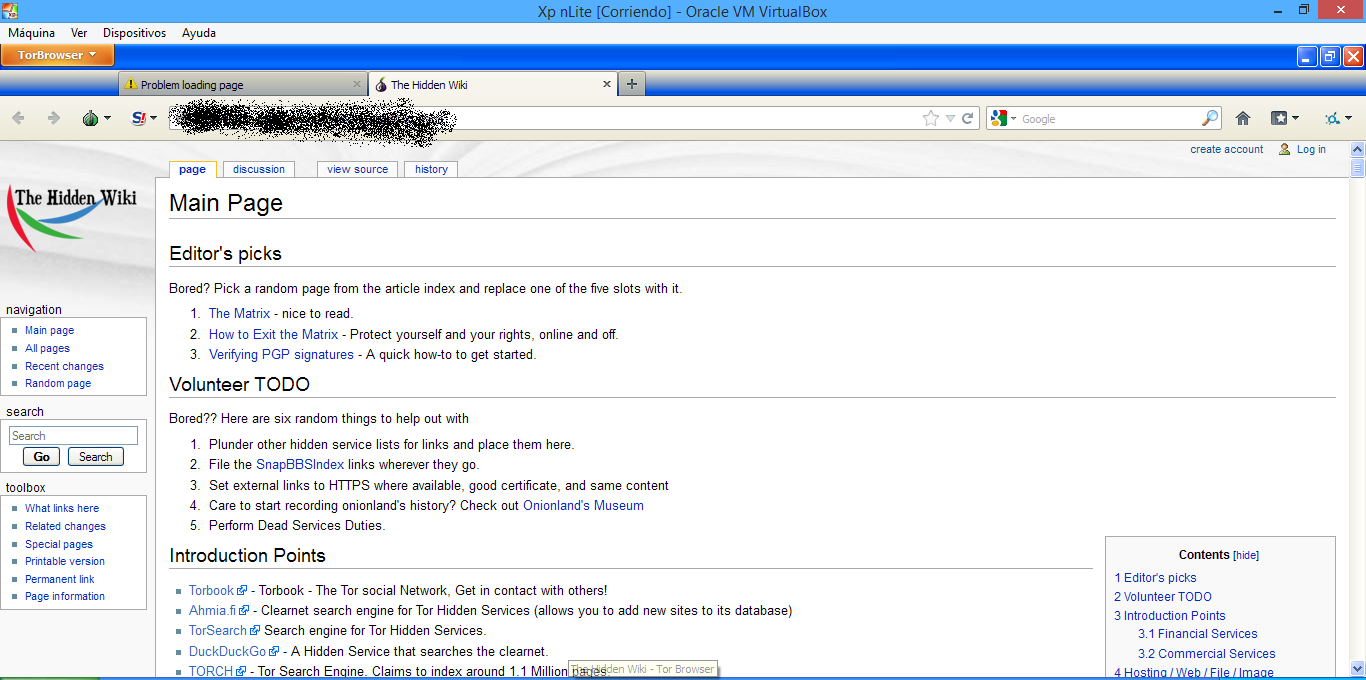The width and height of the screenshot is (1366, 680).
Task: Open Recent changes link
Action: pos(64,366)
